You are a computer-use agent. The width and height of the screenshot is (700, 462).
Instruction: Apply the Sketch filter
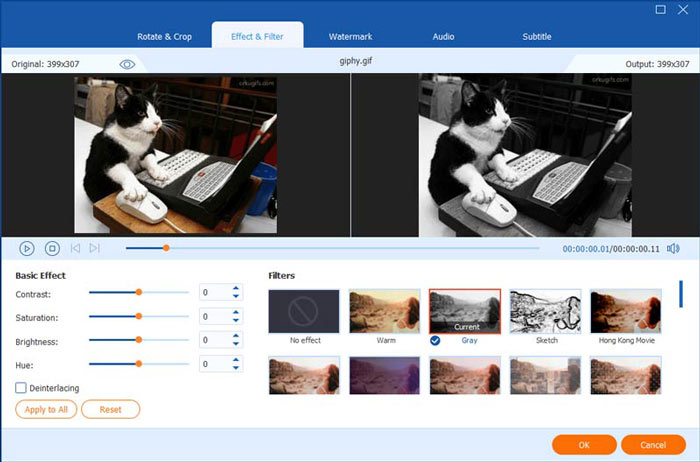point(545,311)
